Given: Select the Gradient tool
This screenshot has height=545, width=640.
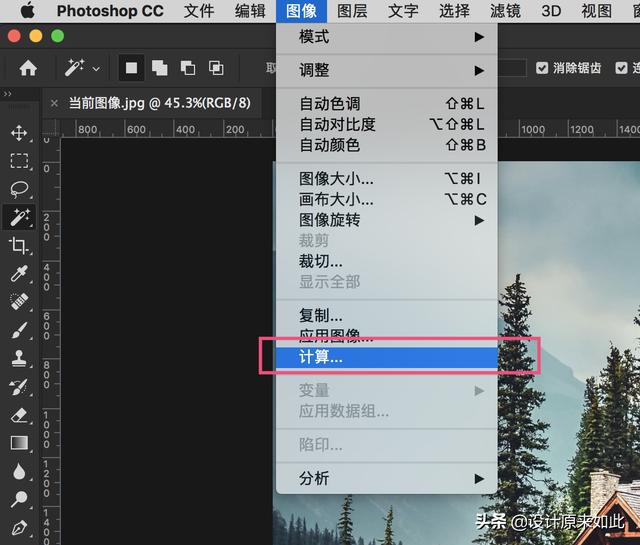Looking at the screenshot, I should coord(19,443).
